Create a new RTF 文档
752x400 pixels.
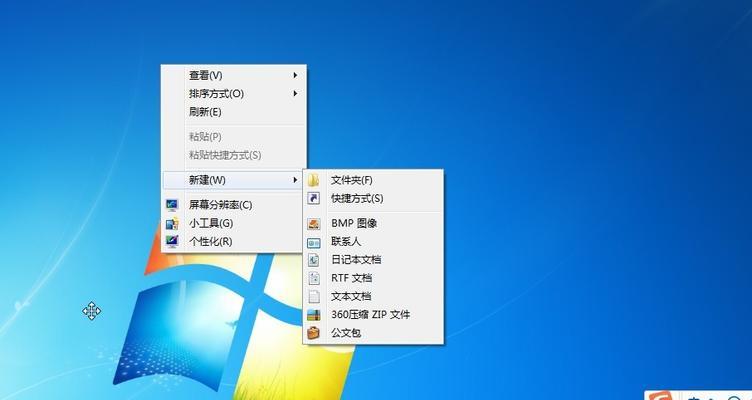tap(373, 278)
